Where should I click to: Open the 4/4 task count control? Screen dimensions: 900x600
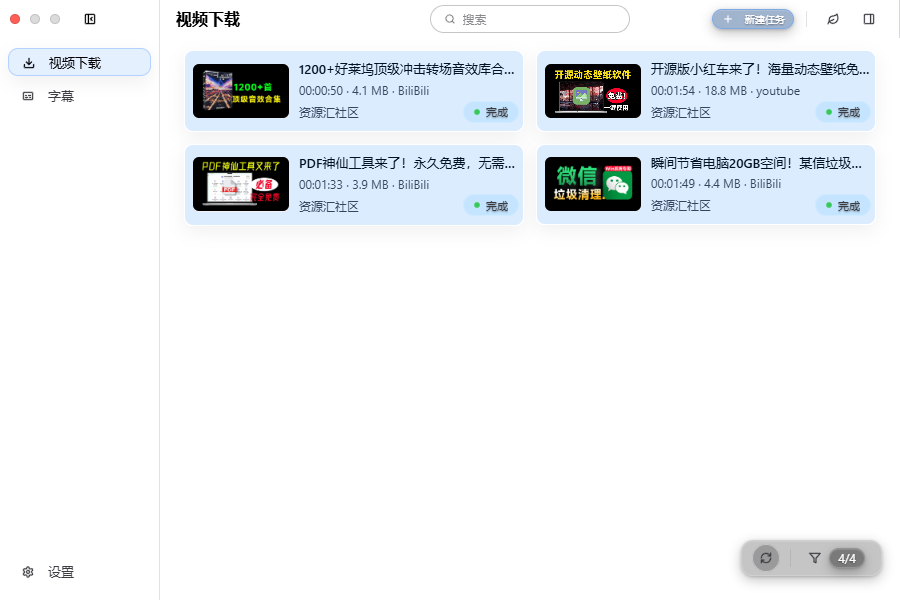(x=846, y=558)
